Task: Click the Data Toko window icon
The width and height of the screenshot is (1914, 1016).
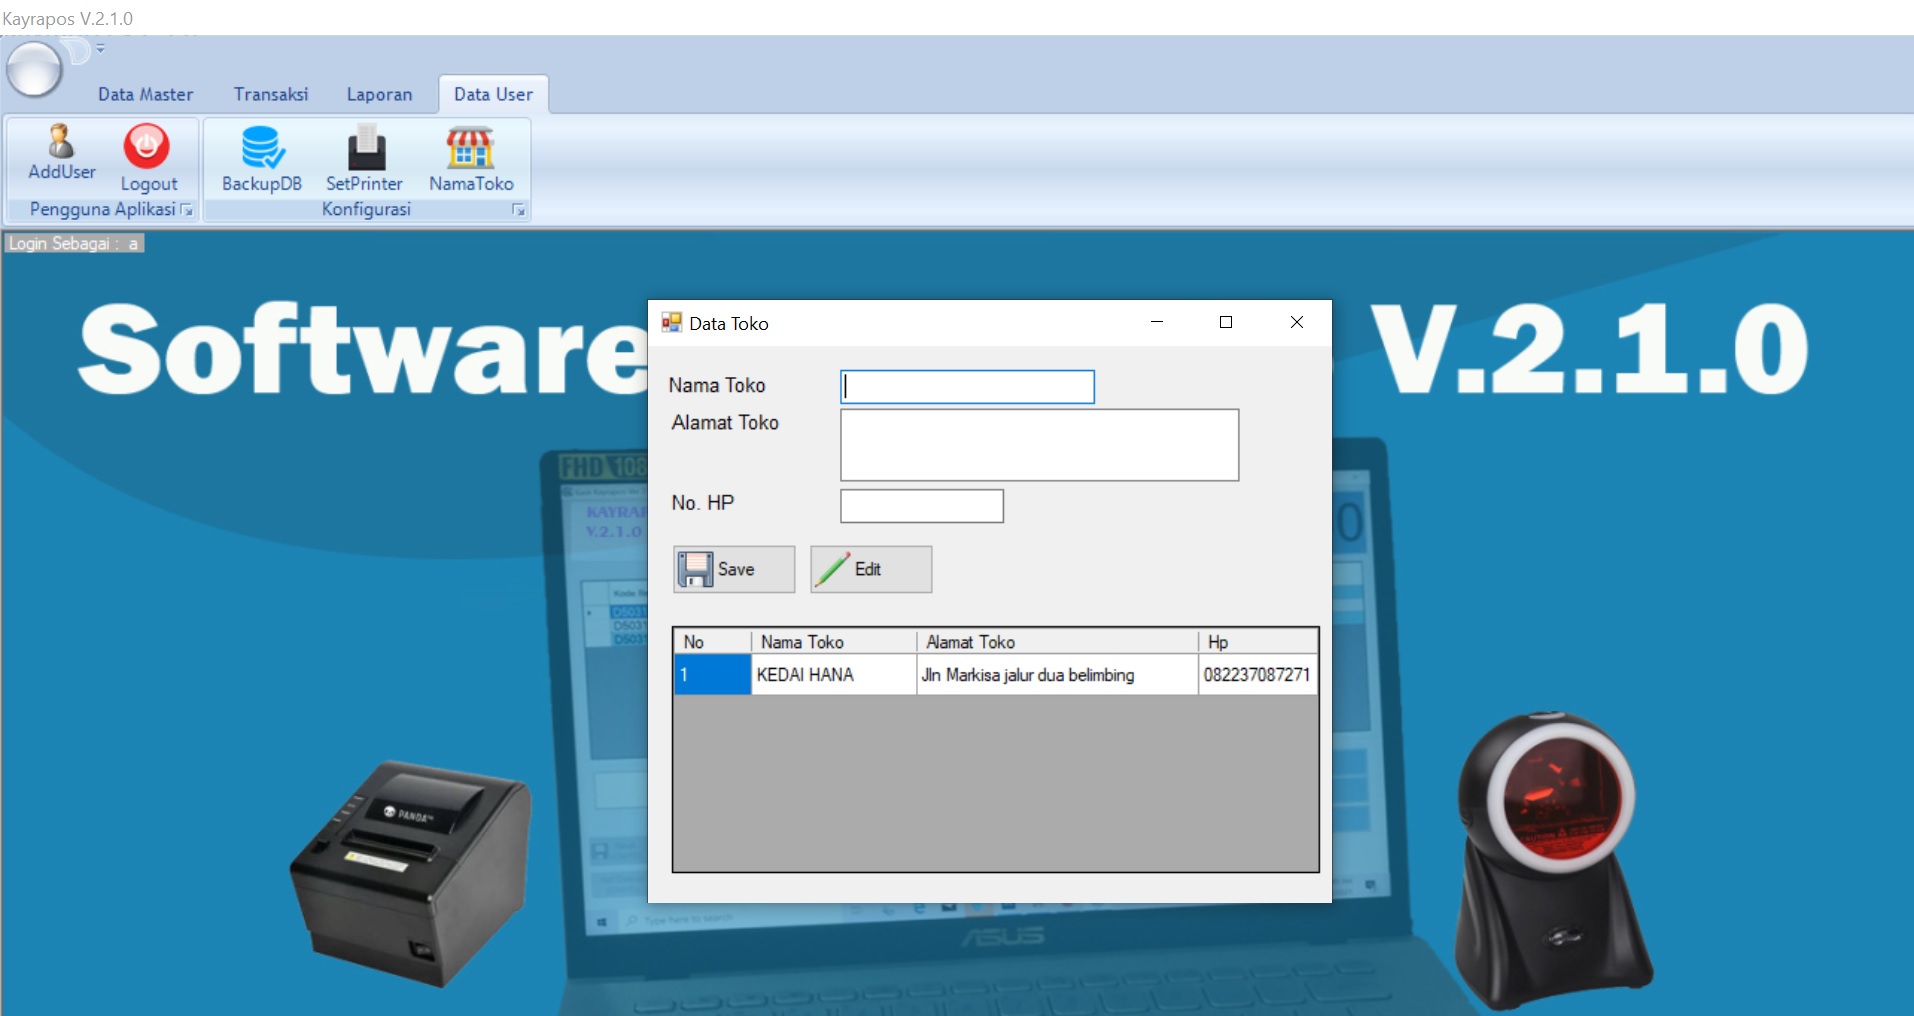Action: (671, 322)
